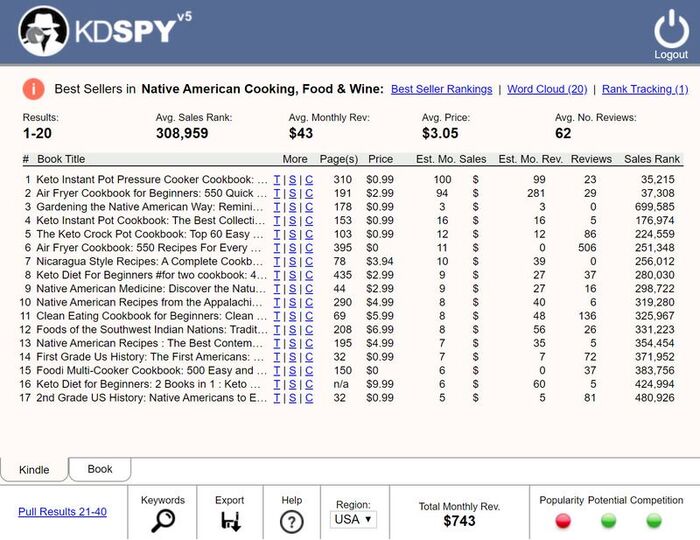Select title Nicaragua Style Recipes: A Complete Cookb
This screenshot has width=700, height=540.
[x=150, y=261]
